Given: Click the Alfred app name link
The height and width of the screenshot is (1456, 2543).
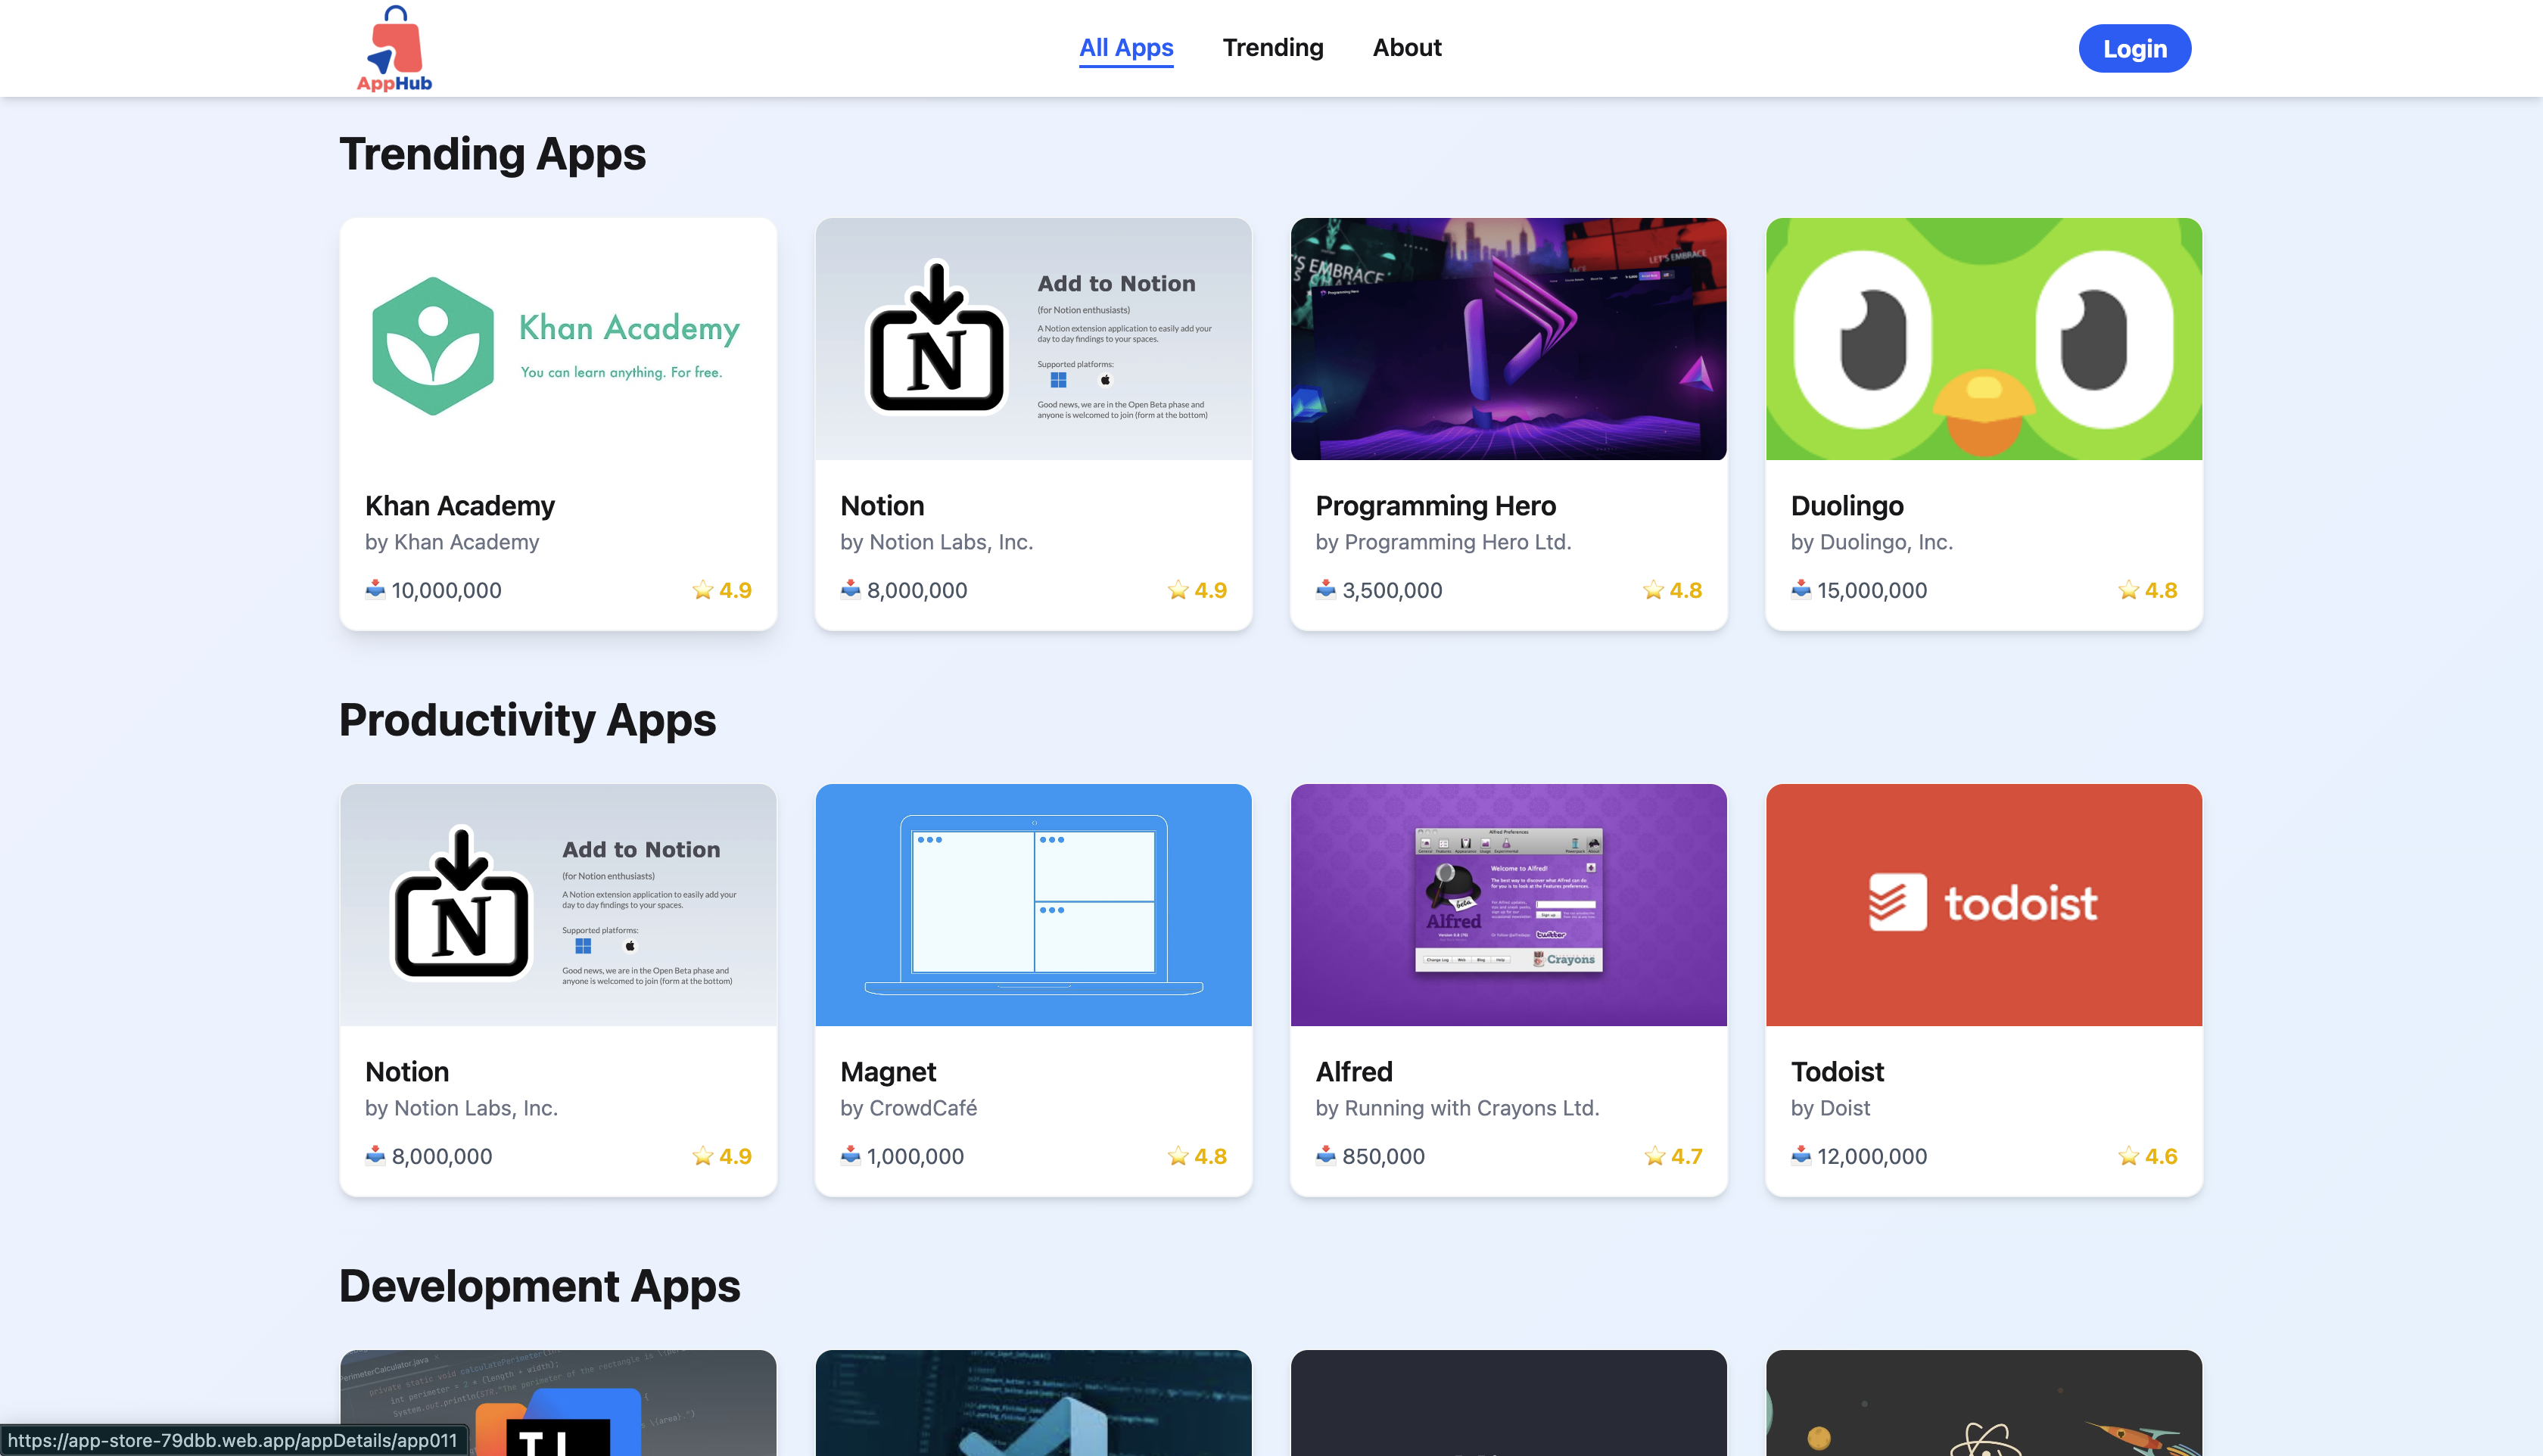Looking at the screenshot, I should [x=1354, y=1071].
